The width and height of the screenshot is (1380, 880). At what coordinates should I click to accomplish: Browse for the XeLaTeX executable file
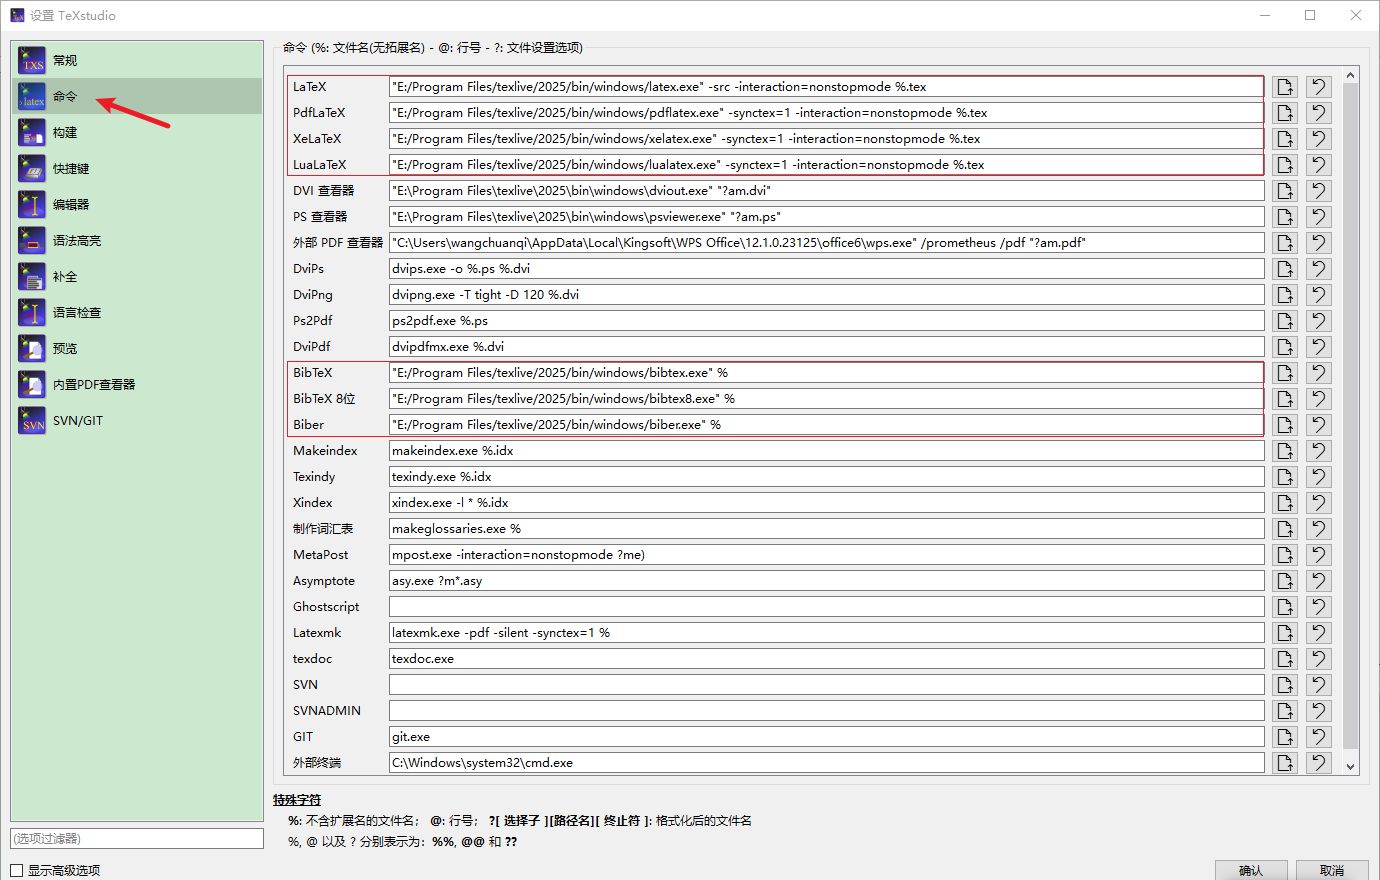(1285, 139)
